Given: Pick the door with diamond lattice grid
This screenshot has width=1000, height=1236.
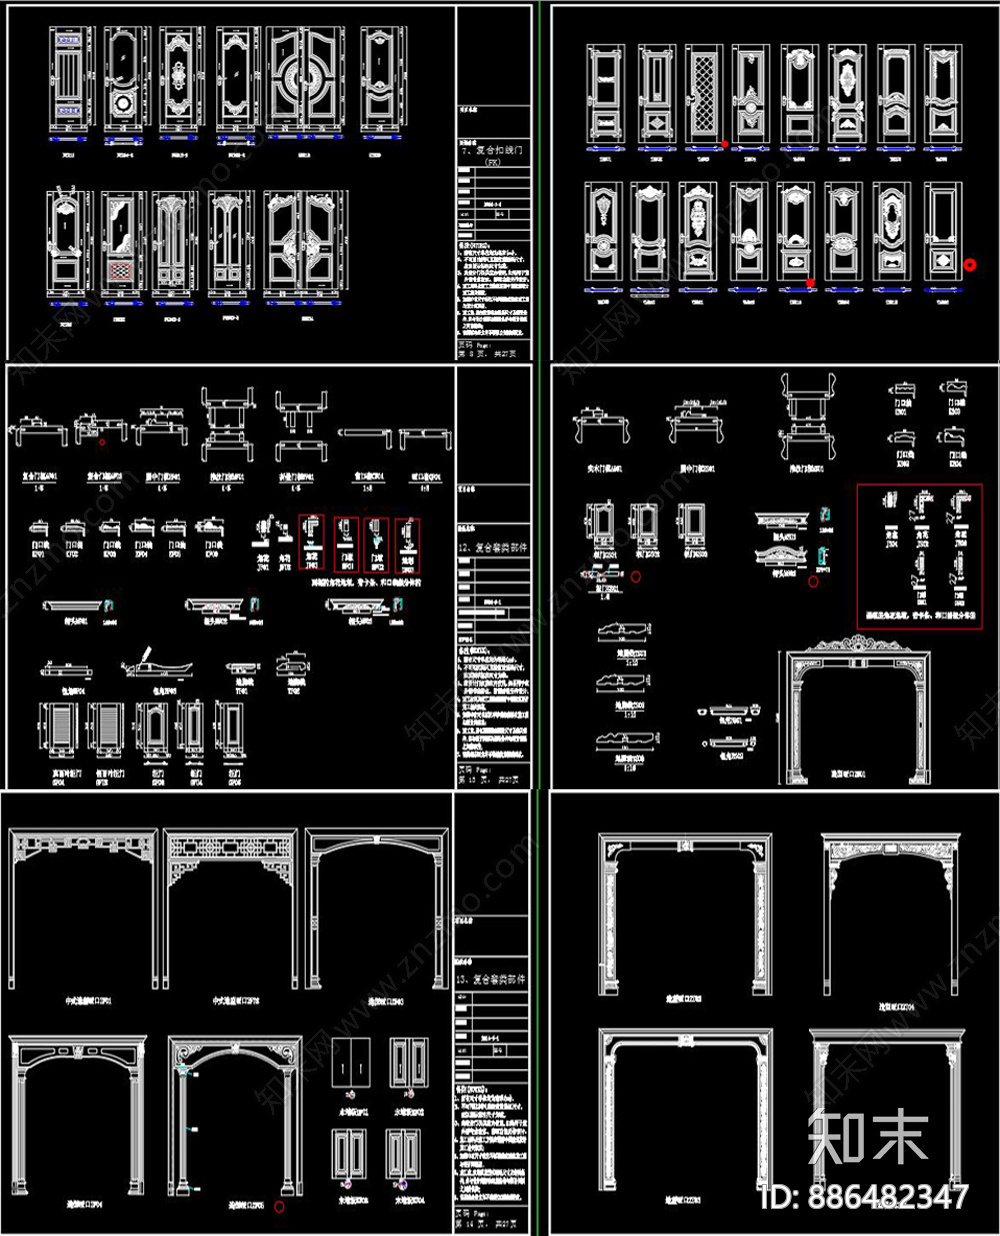Looking at the screenshot, I should click(703, 93).
